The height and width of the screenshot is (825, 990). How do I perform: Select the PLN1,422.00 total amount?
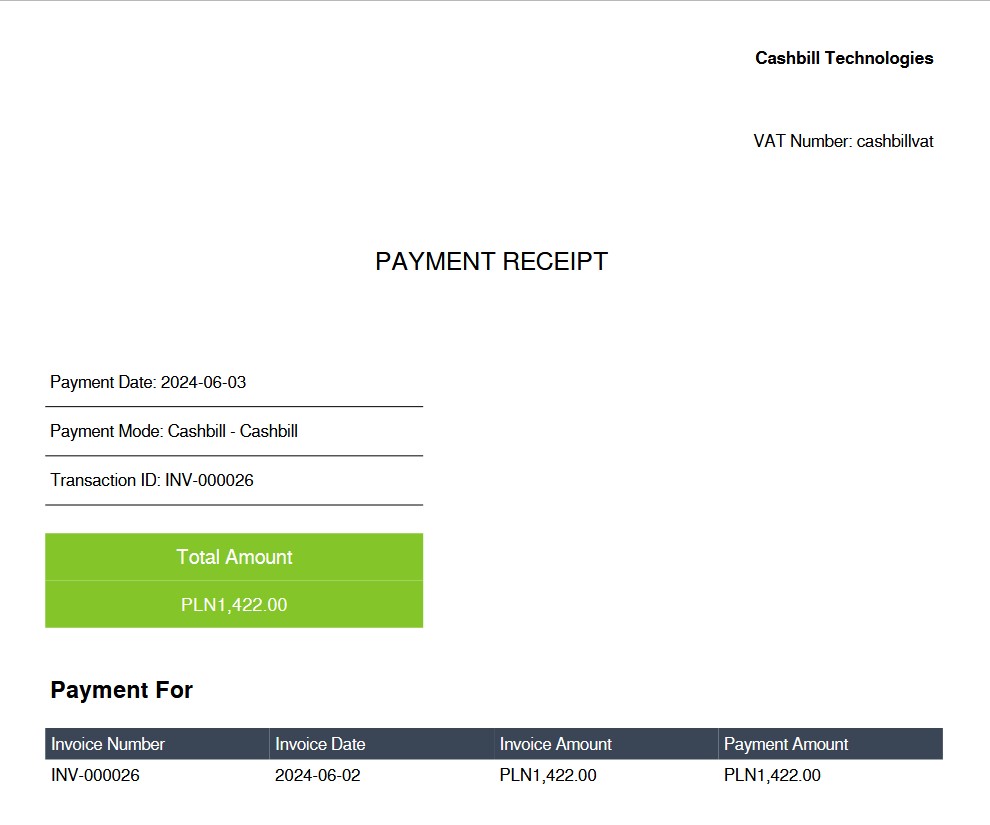(233, 605)
